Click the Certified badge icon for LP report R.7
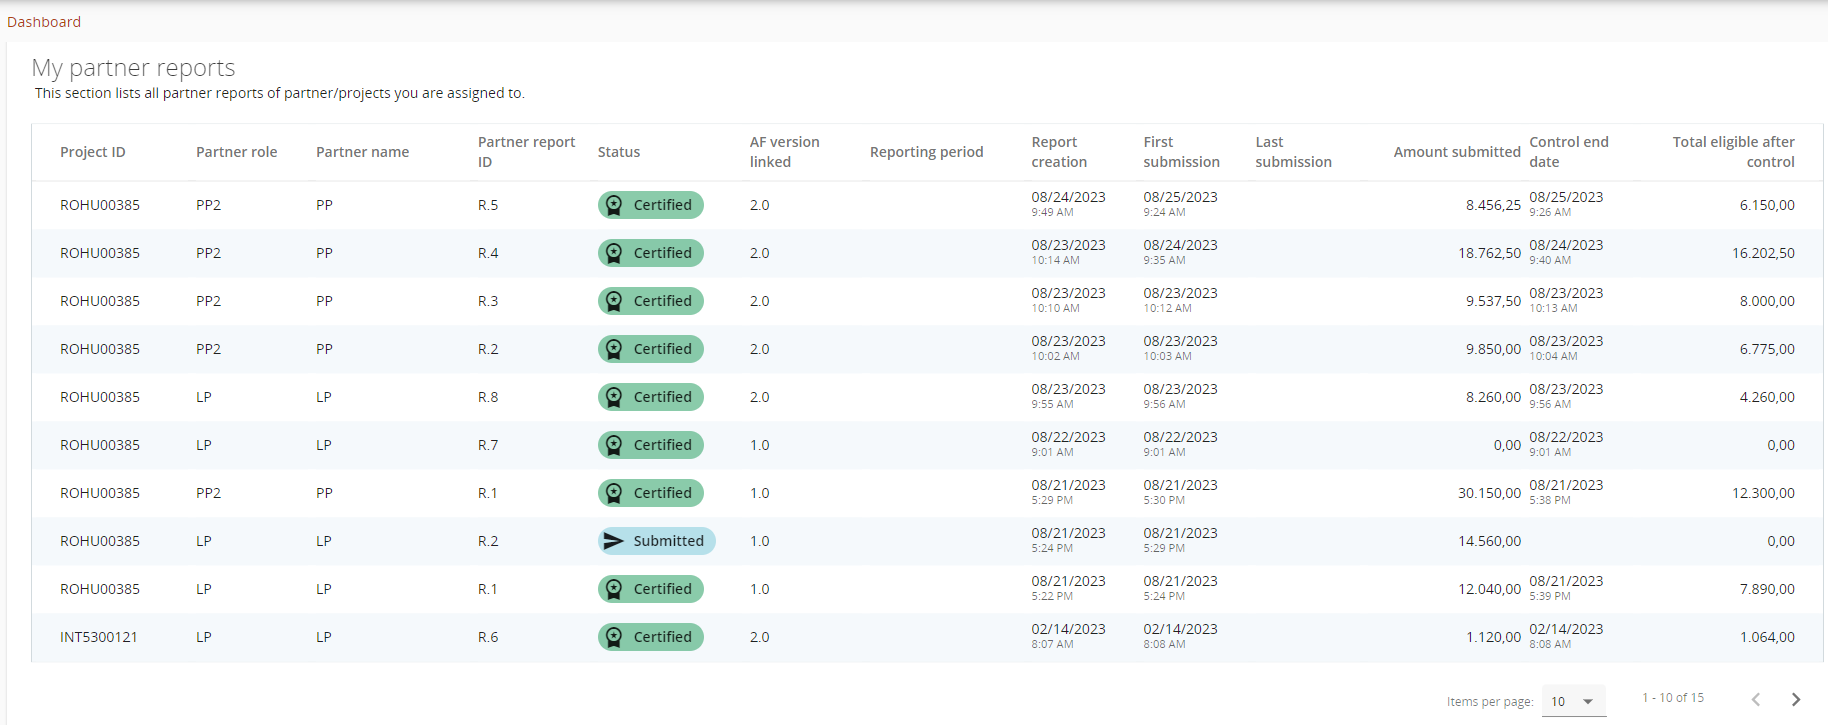The width and height of the screenshot is (1828, 725). pyautogui.click(x=614, y=446)
